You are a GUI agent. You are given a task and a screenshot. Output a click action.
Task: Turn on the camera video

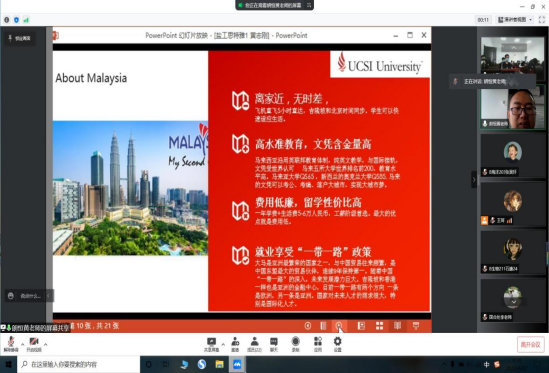(x=34, y=344)
